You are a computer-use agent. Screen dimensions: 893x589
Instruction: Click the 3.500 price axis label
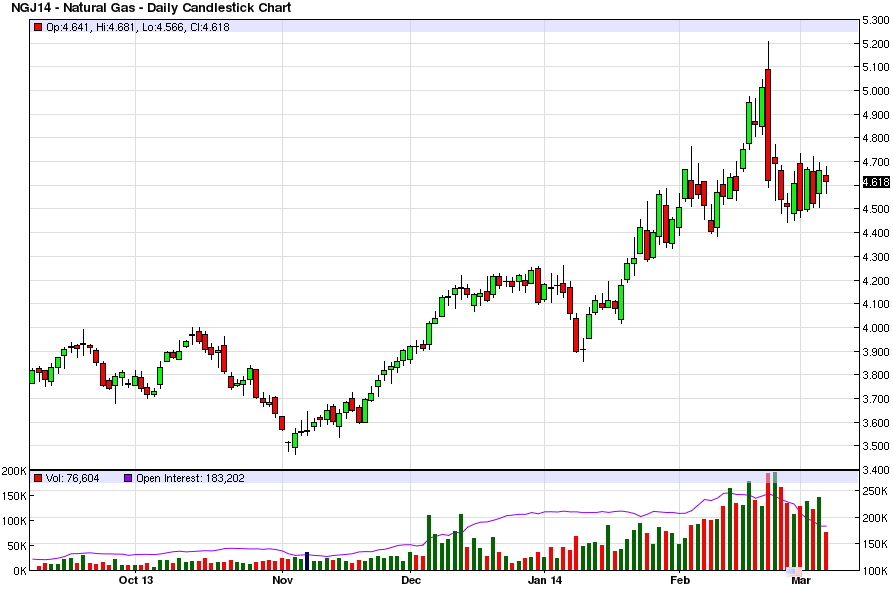876,446
